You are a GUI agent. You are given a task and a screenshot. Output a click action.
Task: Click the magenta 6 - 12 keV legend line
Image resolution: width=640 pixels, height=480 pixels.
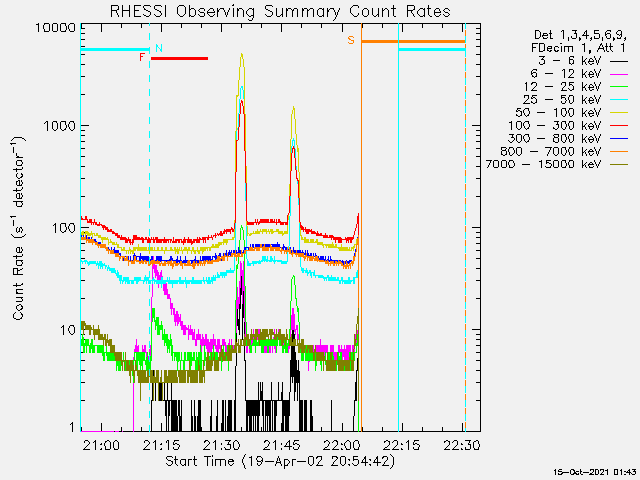point(619,74)
